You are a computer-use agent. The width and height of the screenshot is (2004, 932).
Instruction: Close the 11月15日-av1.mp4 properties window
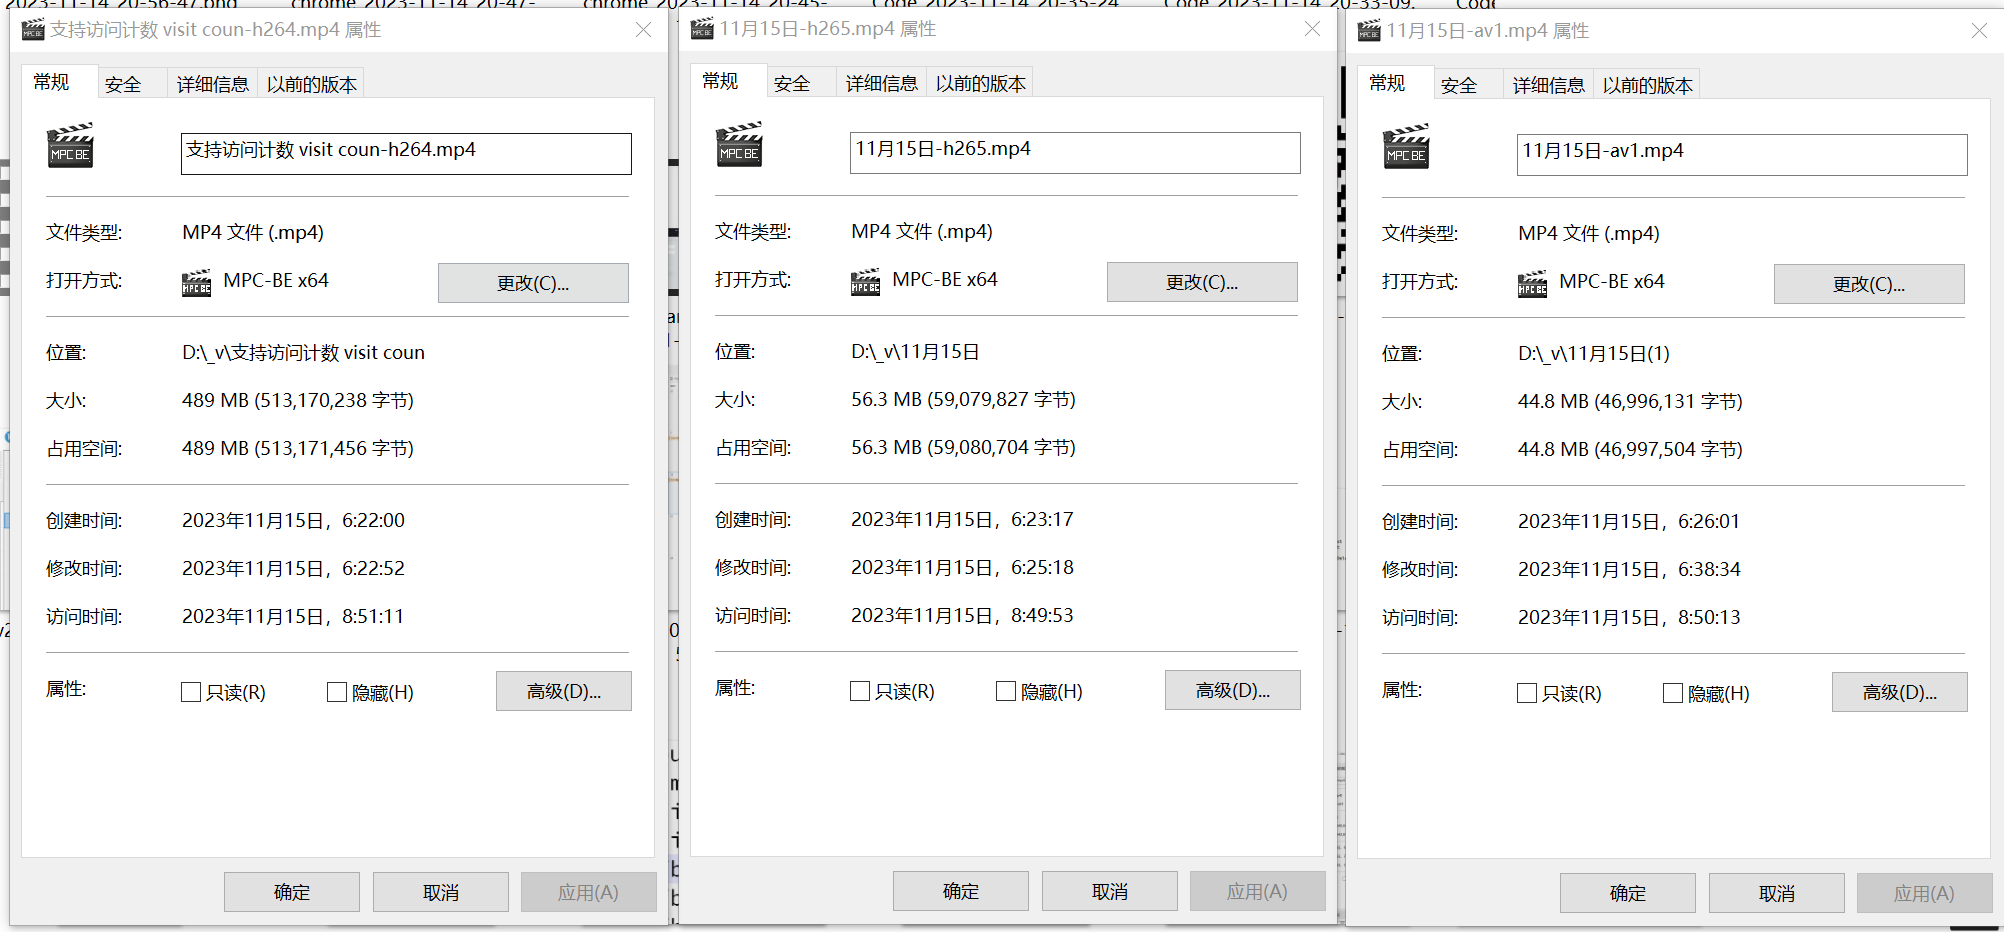coord(1978,31)
